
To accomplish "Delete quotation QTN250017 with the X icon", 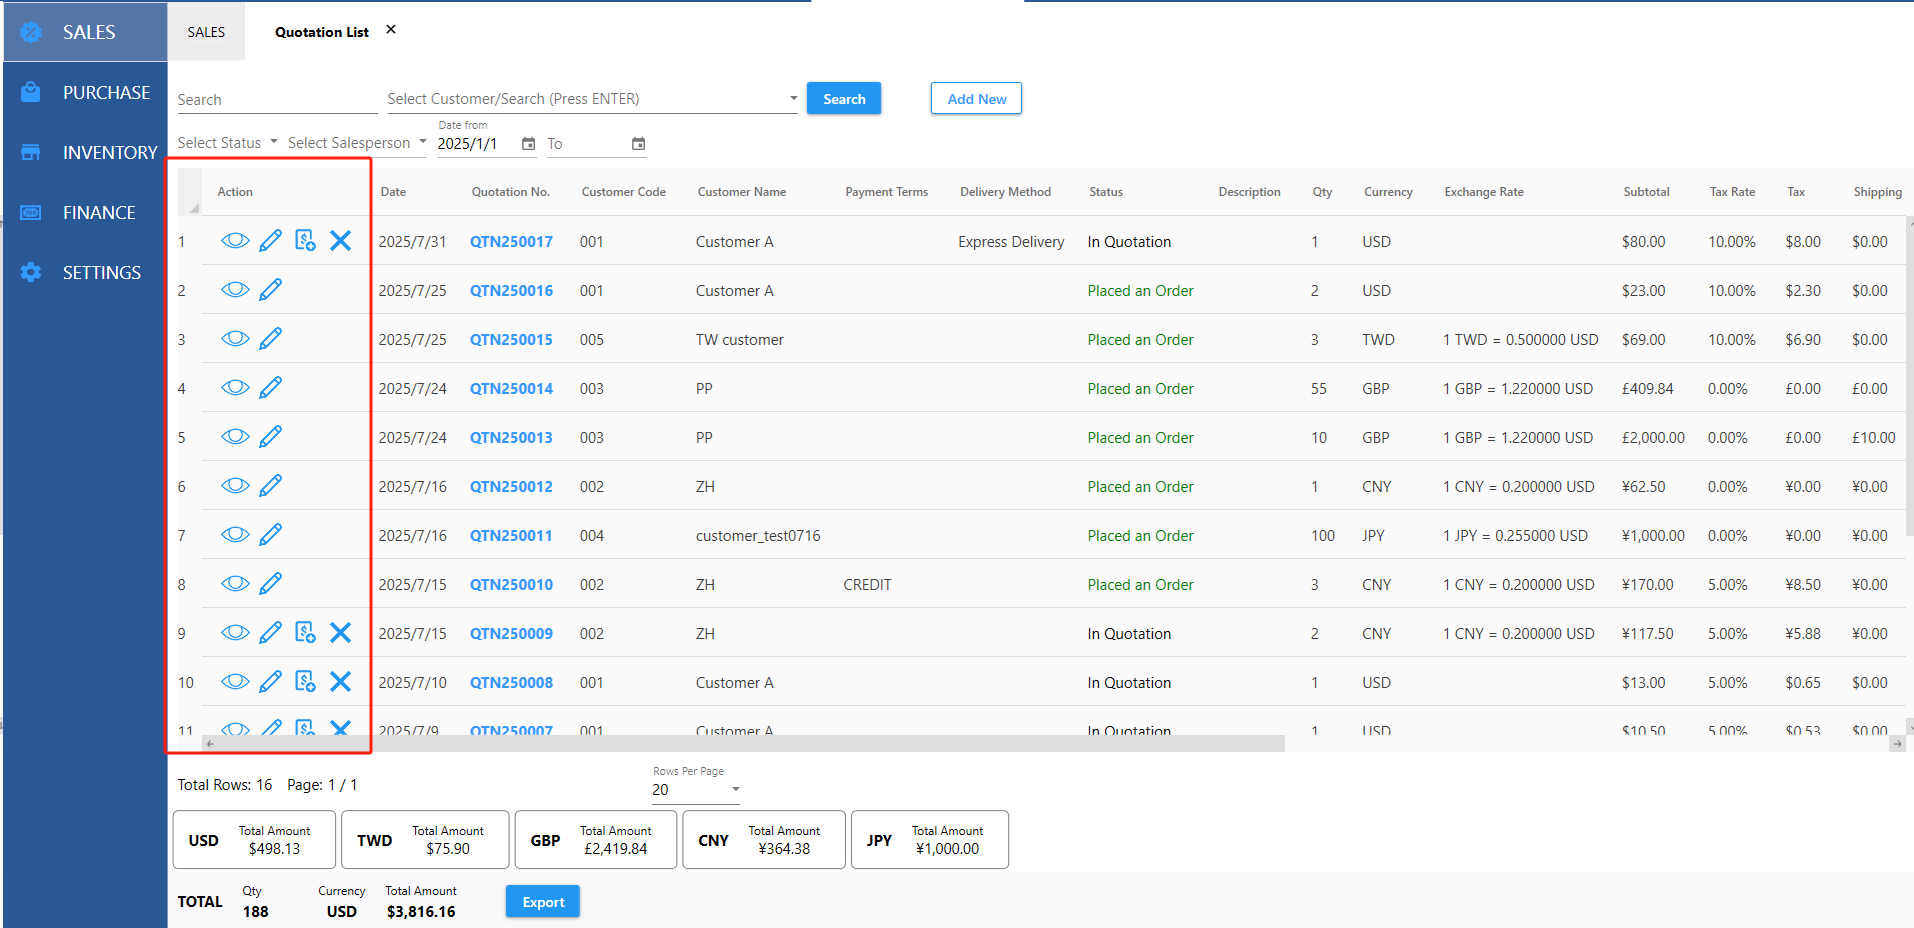I will [x=340, y=241].
